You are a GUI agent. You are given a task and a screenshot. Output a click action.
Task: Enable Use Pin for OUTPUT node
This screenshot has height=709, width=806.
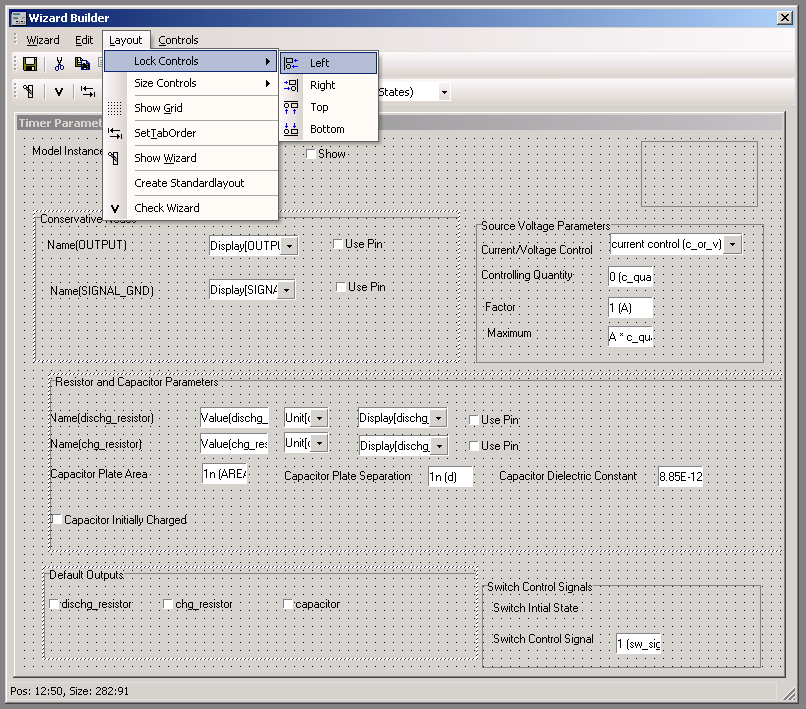[x=338, y=245]
